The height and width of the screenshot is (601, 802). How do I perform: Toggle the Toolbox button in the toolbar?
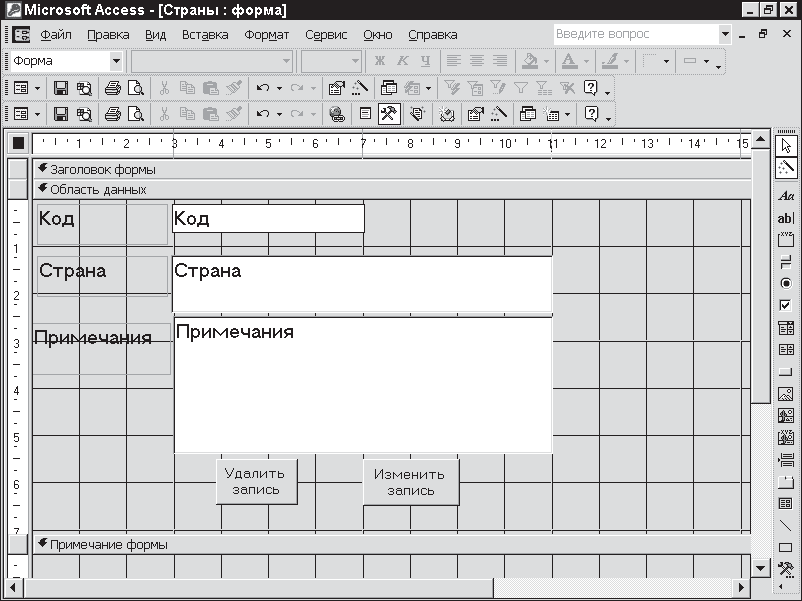[389, 114]
